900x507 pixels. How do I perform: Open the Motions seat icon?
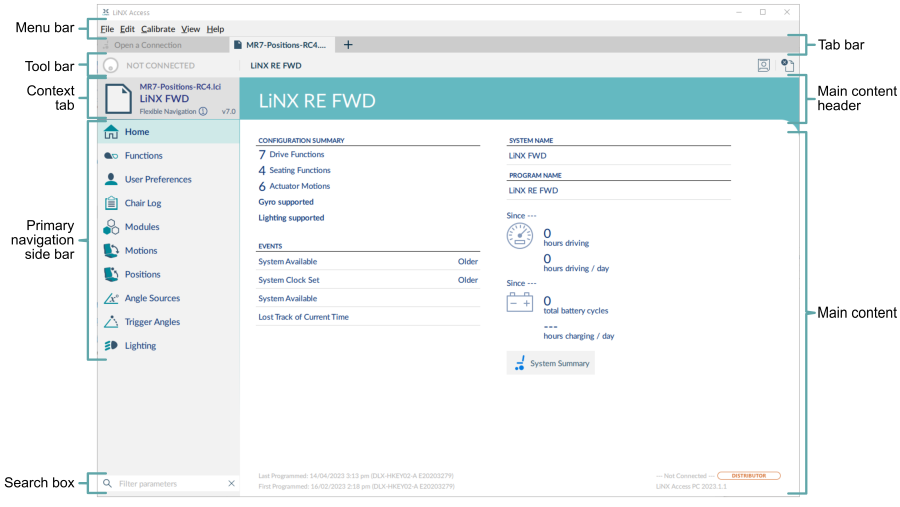pos(111,250)
